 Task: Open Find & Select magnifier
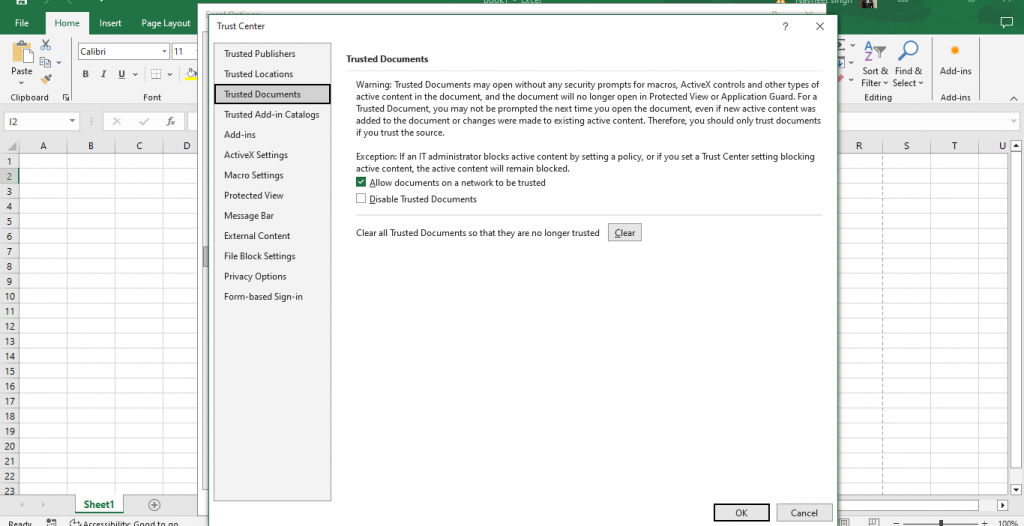[x=908, y=64]
